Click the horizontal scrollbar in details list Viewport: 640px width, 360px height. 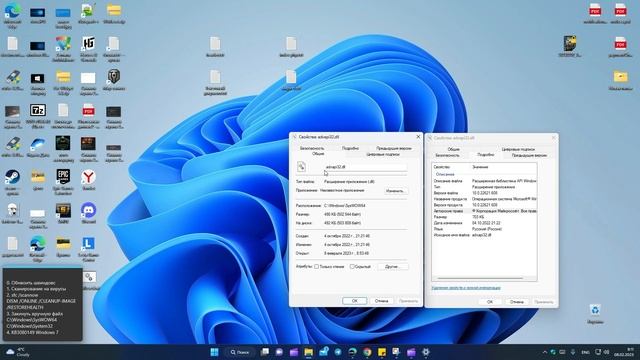point(480,278)
